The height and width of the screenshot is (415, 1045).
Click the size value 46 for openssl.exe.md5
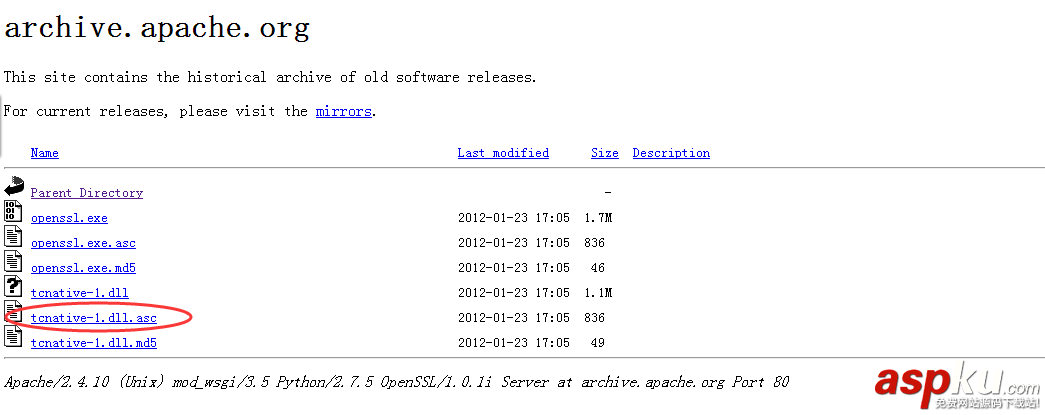tap(597, 268)
